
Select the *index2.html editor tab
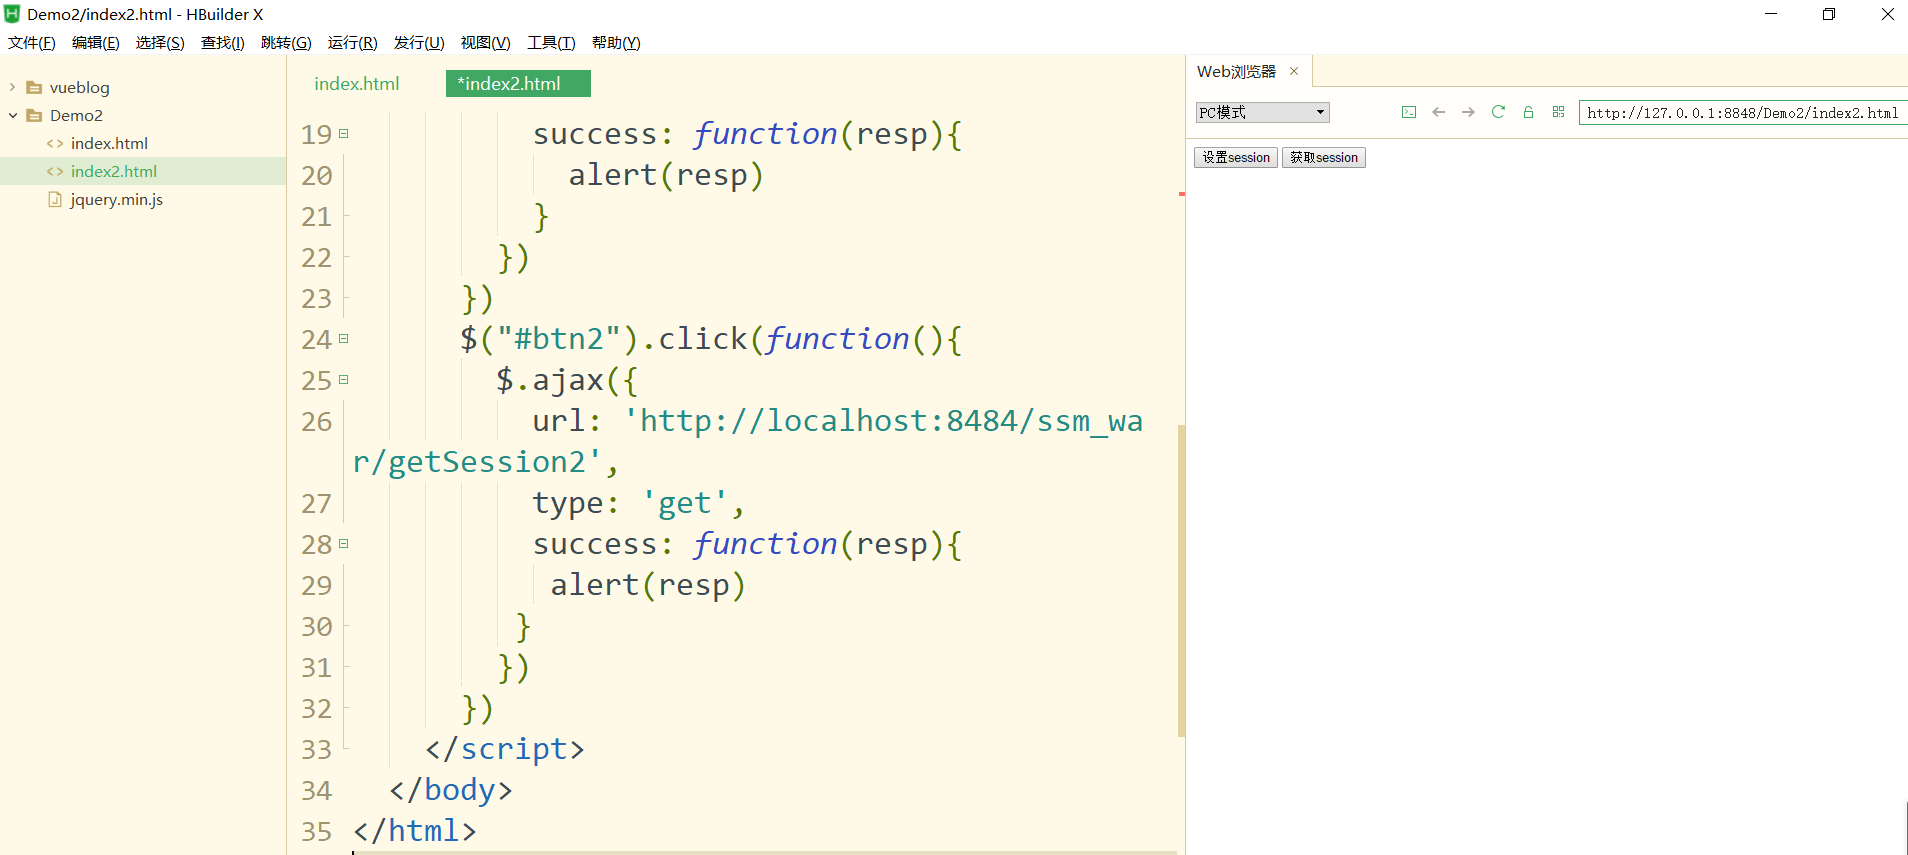[518, 84]
